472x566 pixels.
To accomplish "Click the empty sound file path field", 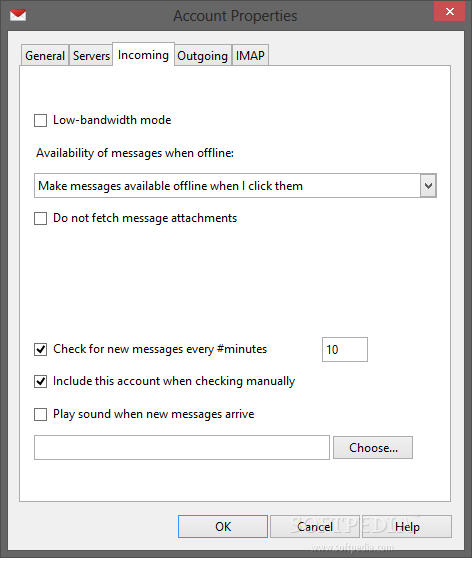I will click(182, 448).
